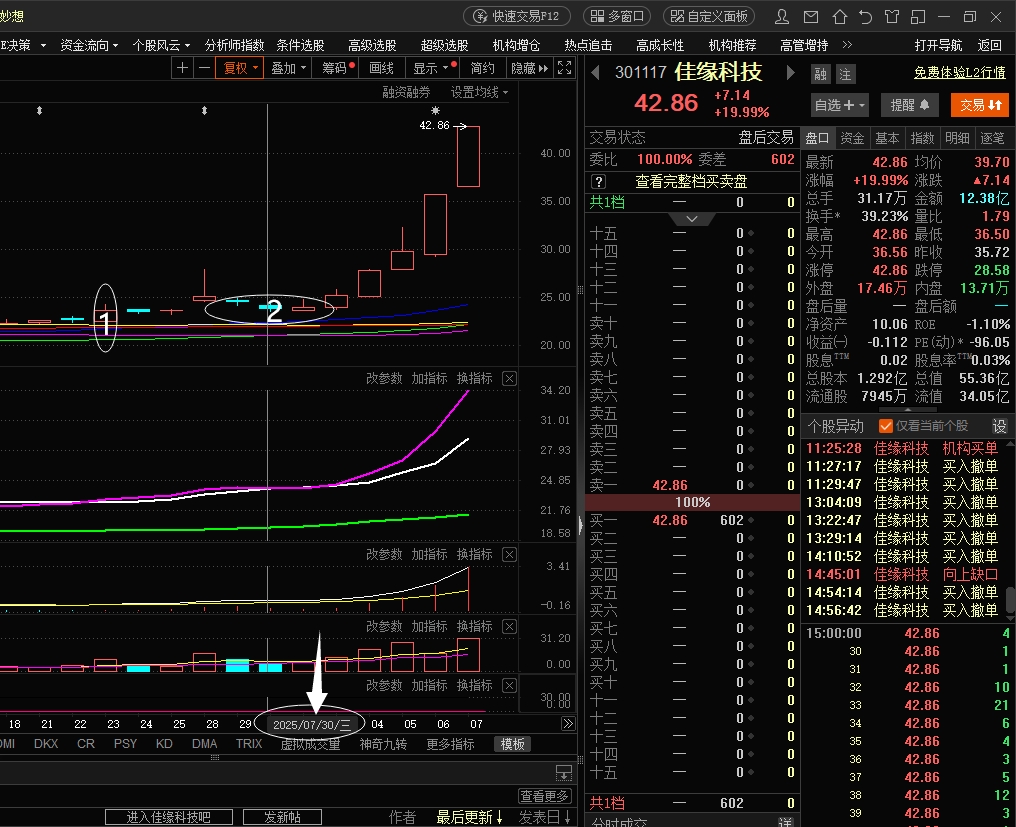Open the custom panel (自定义面板)
1016x827 pixels.
click(709, 16)
